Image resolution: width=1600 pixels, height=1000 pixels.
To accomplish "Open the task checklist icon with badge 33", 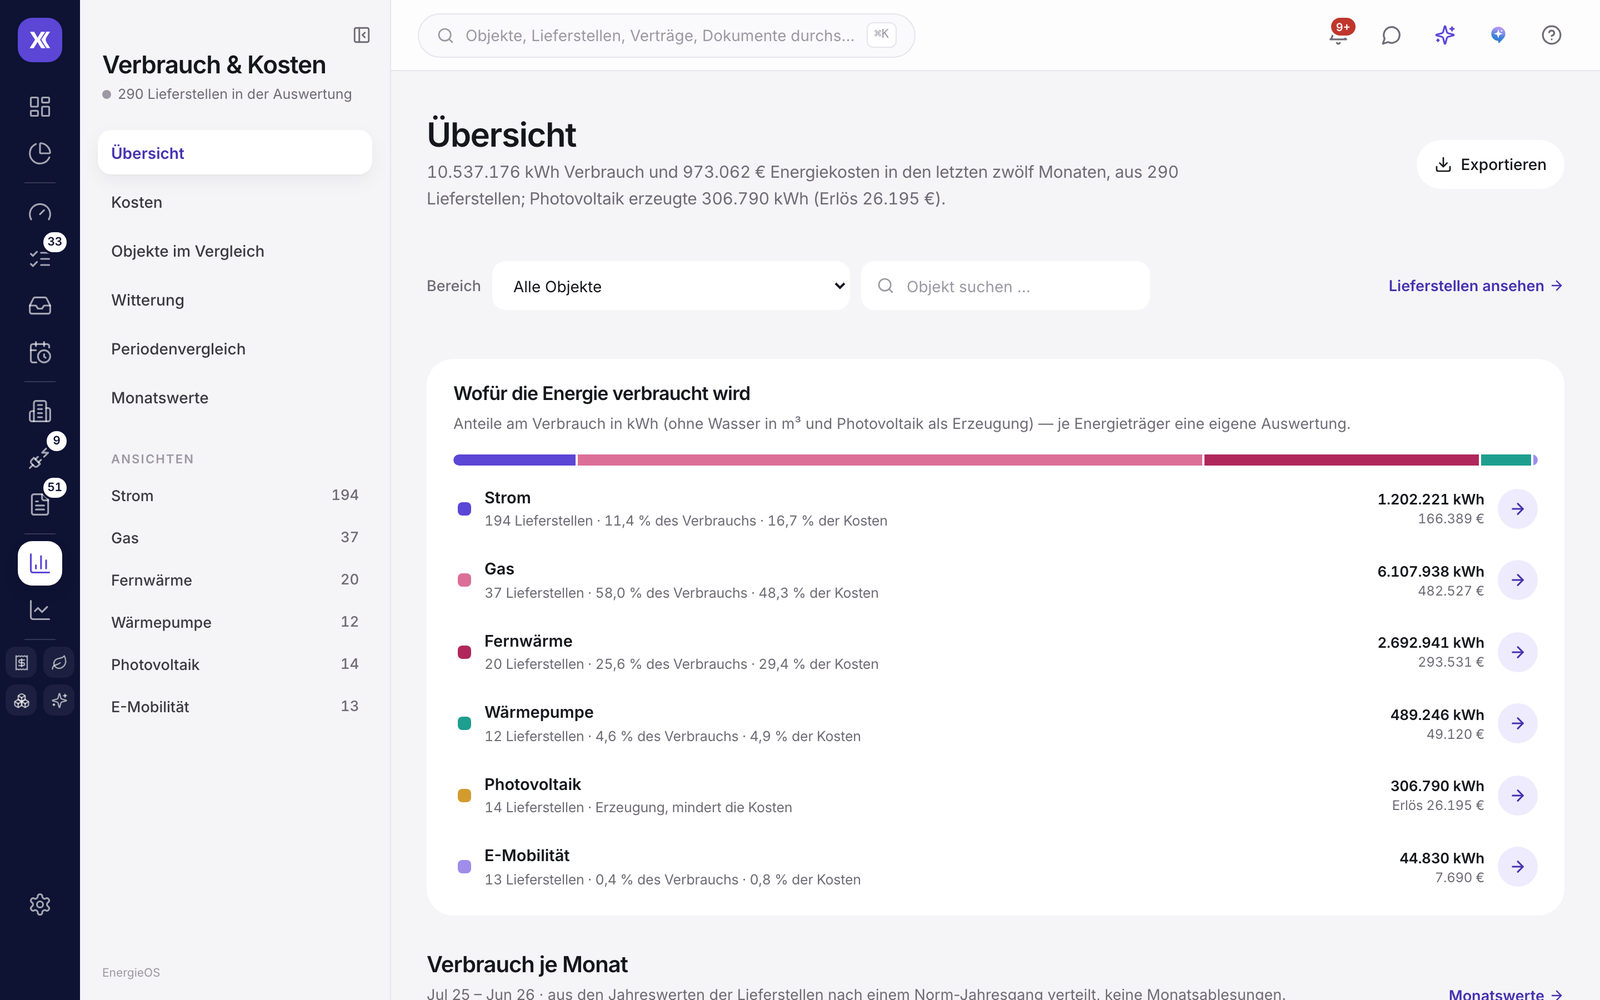I will [40, 258].
